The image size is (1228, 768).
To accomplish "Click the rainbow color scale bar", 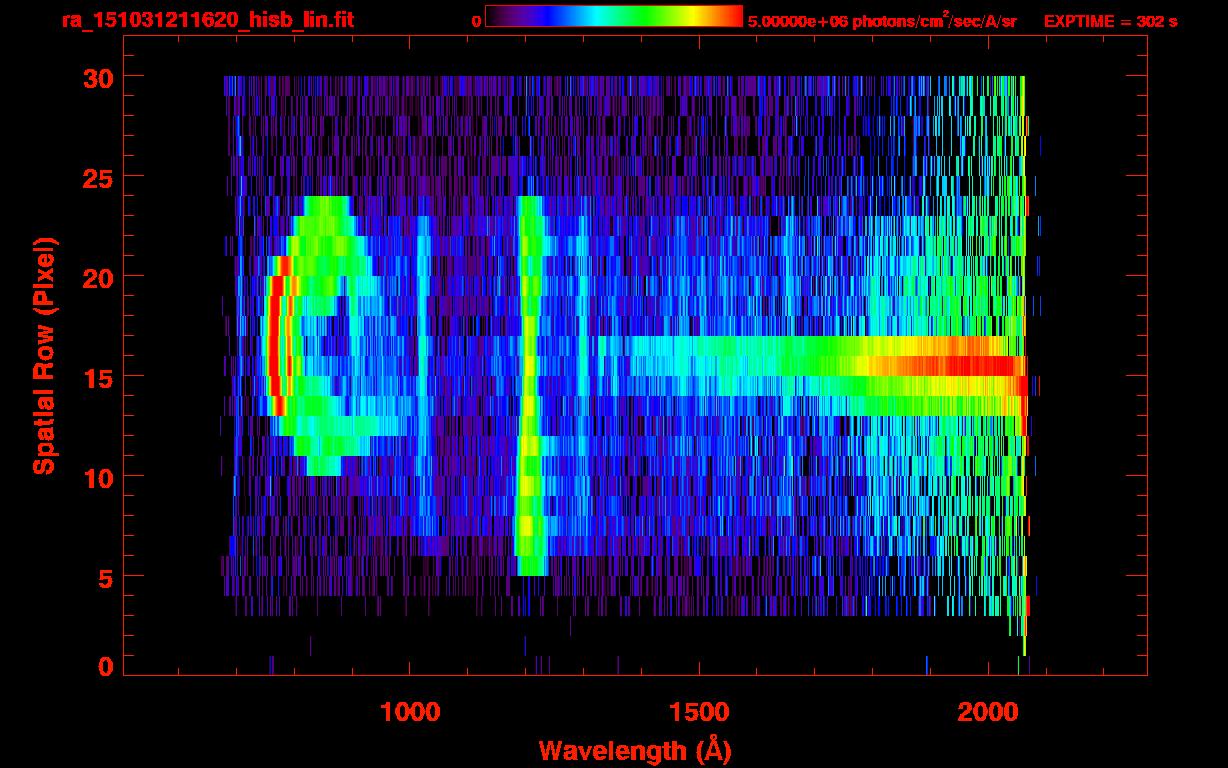I will [x=614, y=17].
